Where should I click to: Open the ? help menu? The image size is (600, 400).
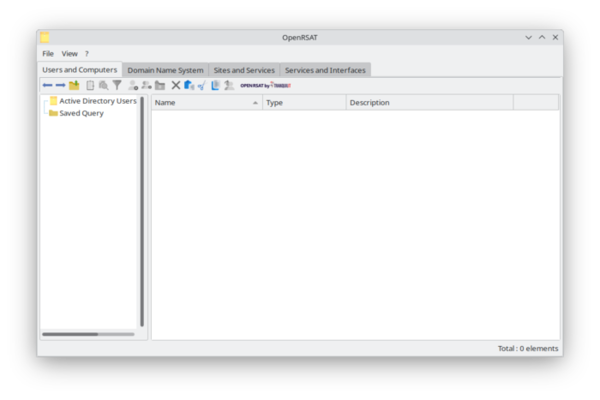86,53
